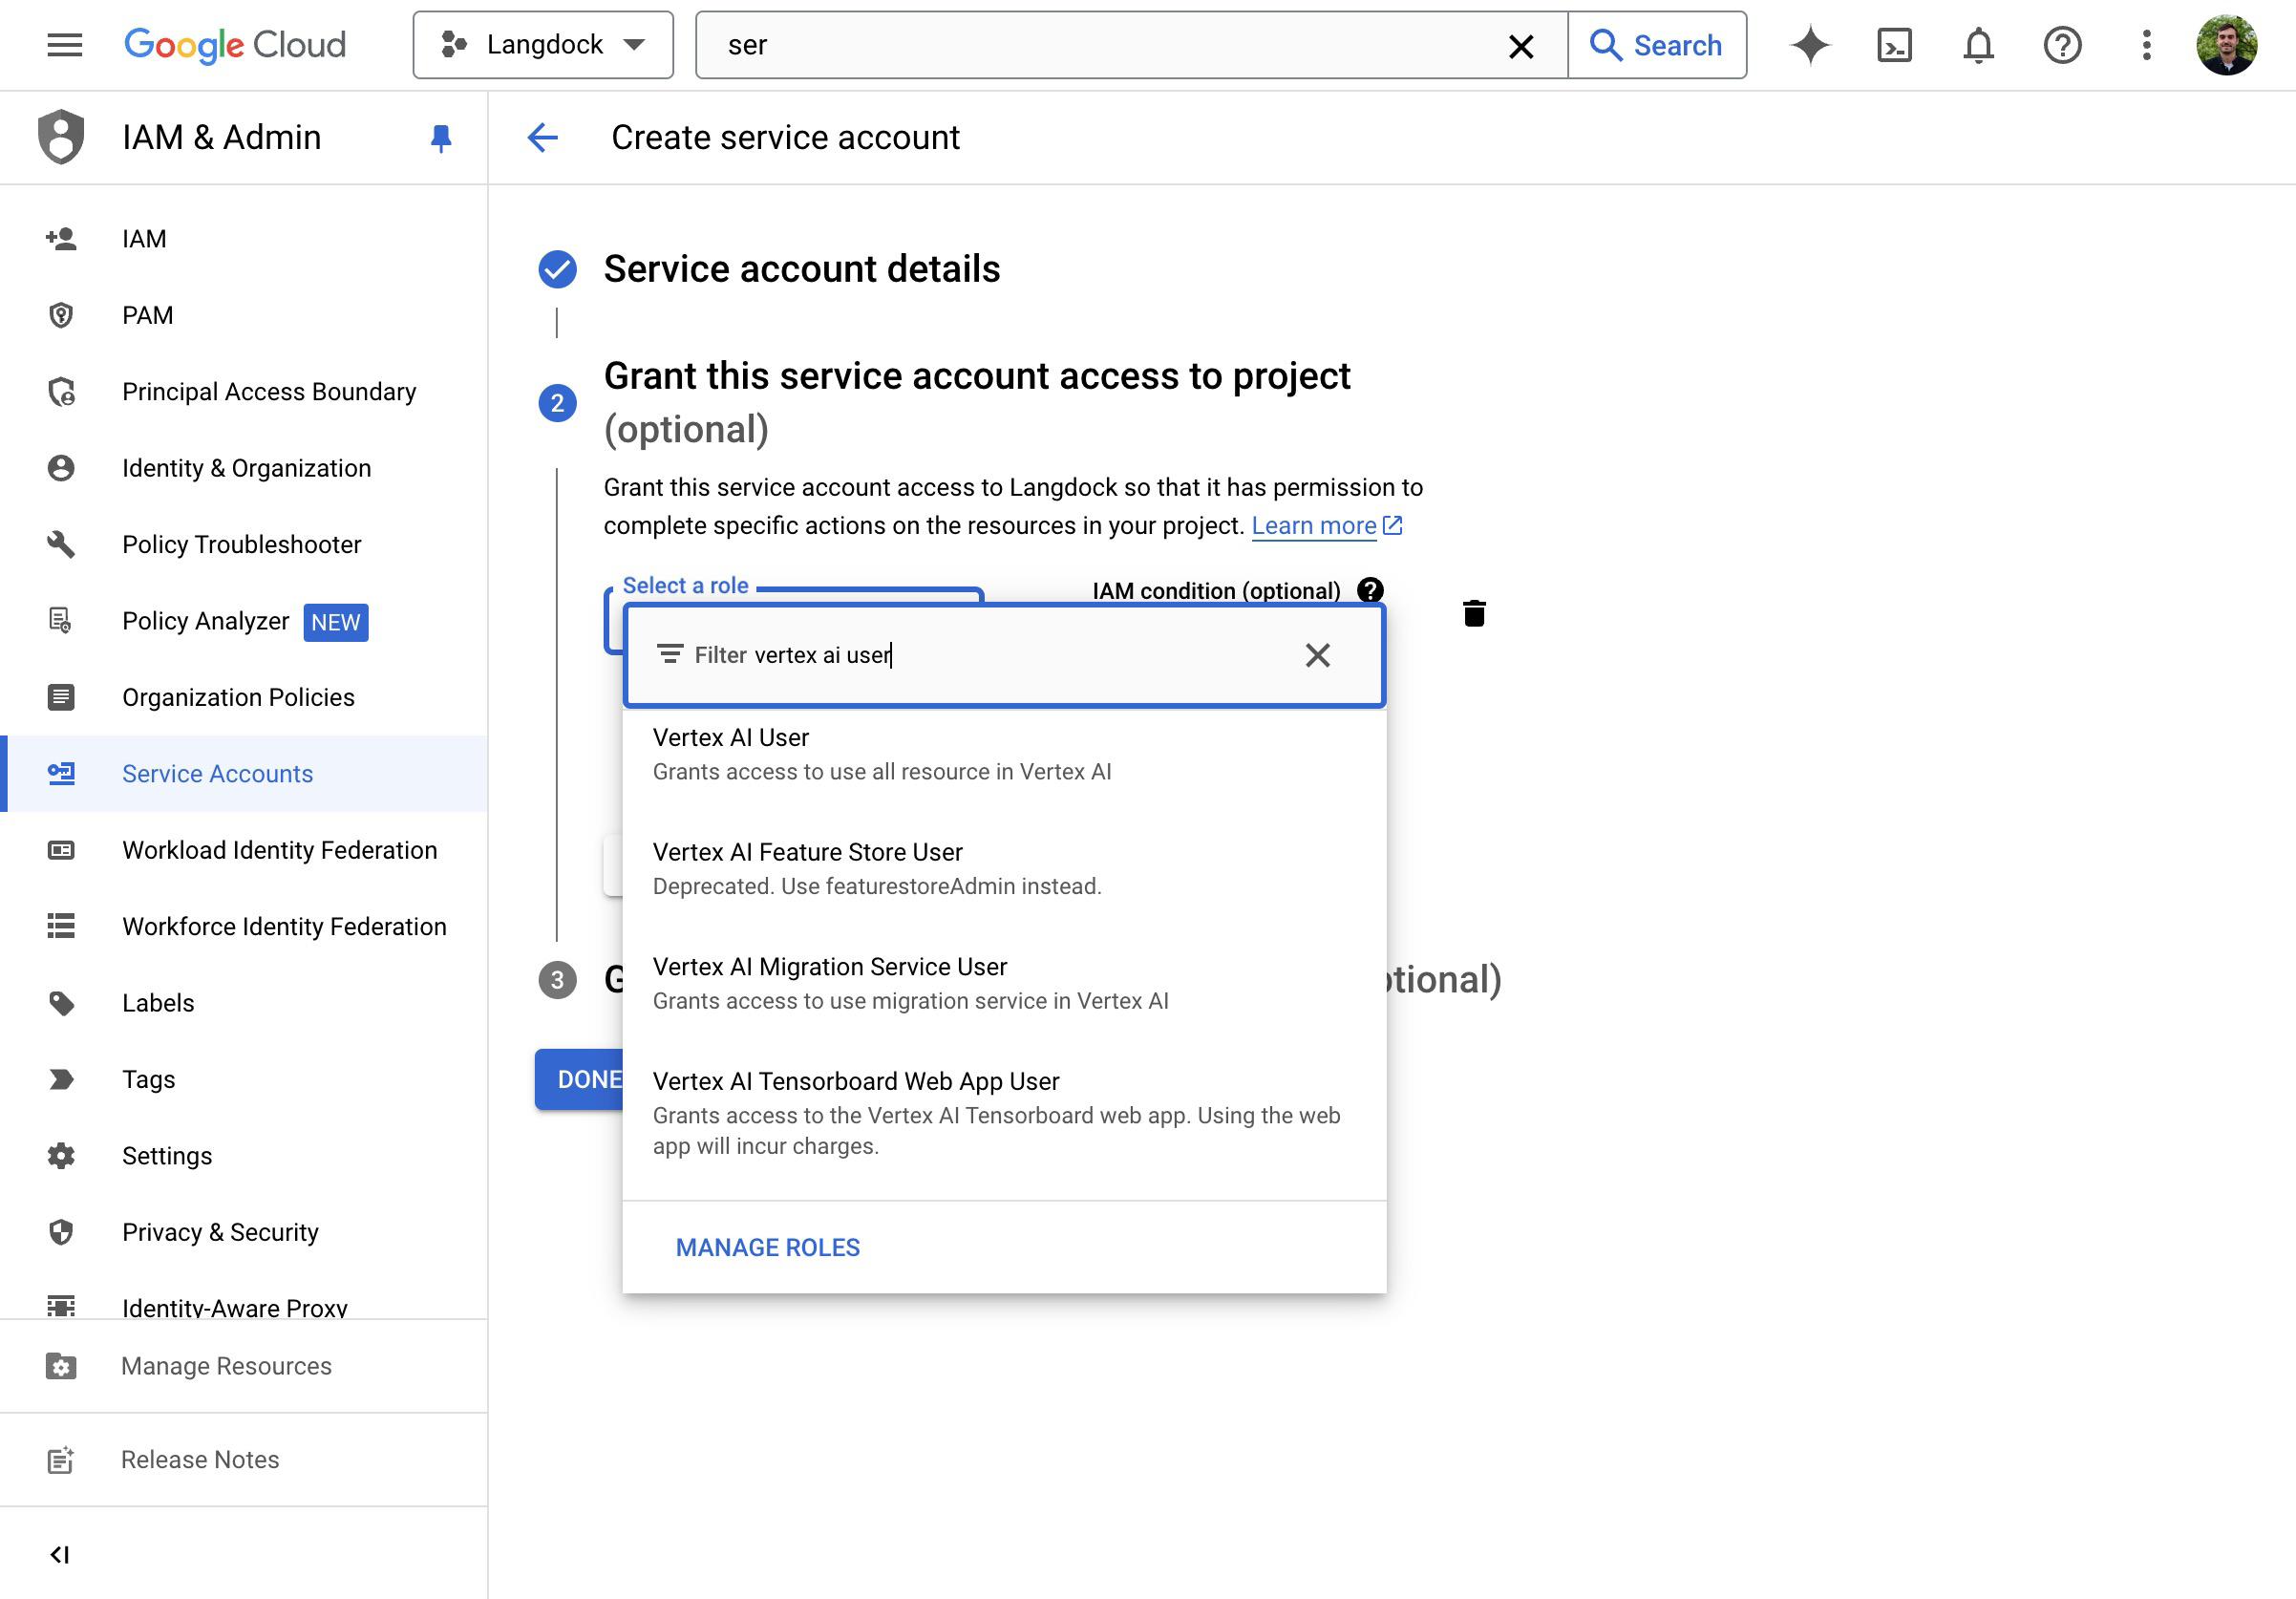Clear the role filter with X

(1318, 655)
